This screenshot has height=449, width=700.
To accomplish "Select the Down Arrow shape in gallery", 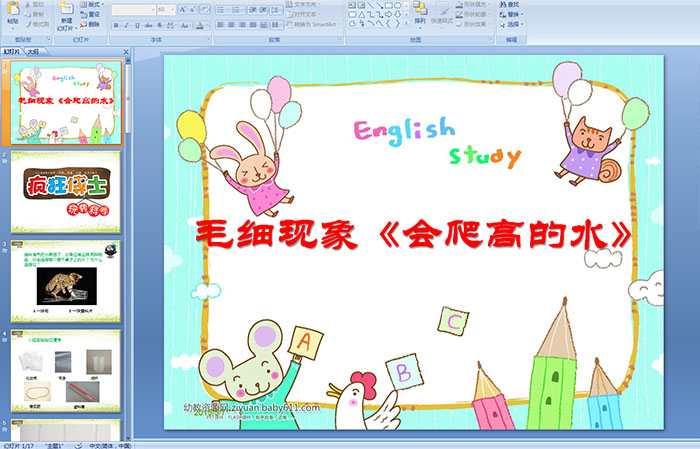I will 397,14.
